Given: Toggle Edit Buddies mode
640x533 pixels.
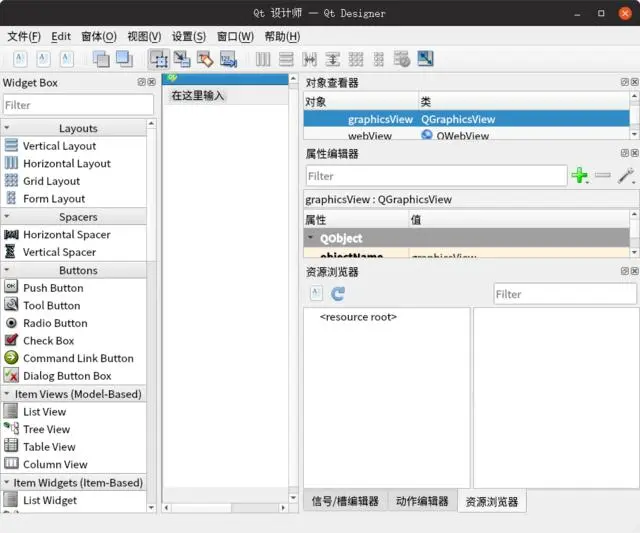Looking at the screenshot, I should (x=205, y=59).
